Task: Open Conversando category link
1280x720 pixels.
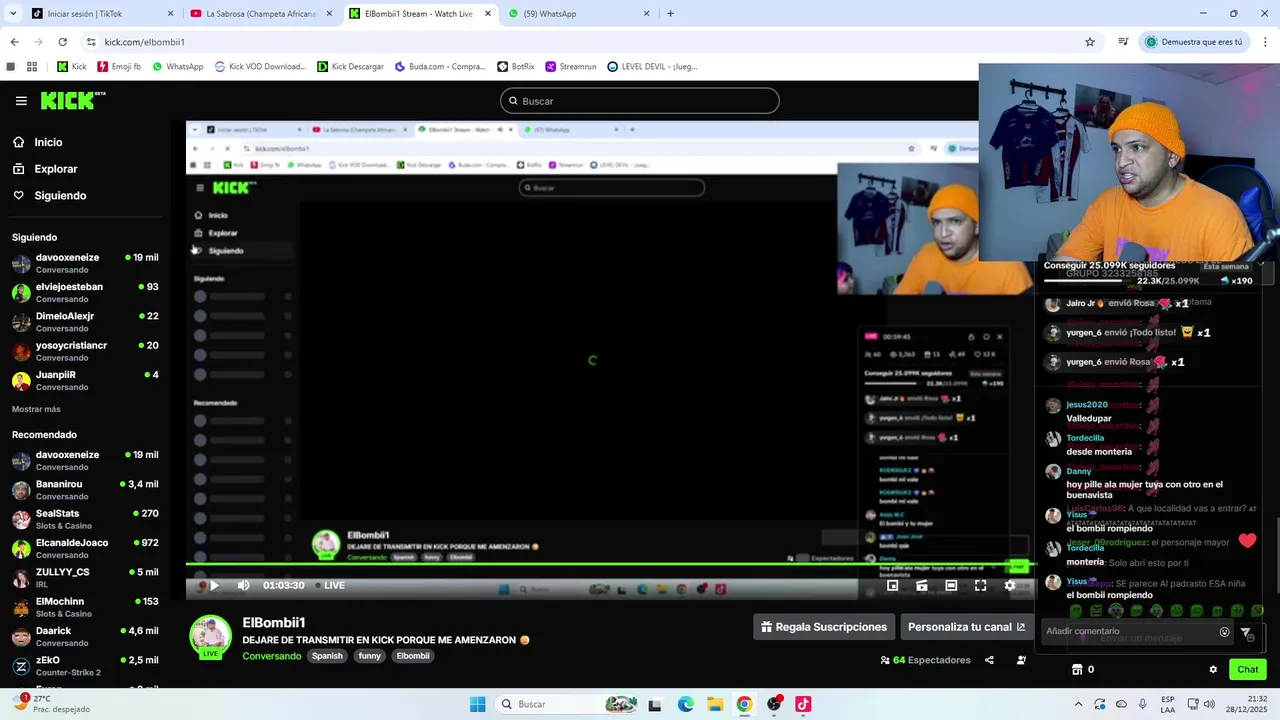Action: [x=271, y=656]
